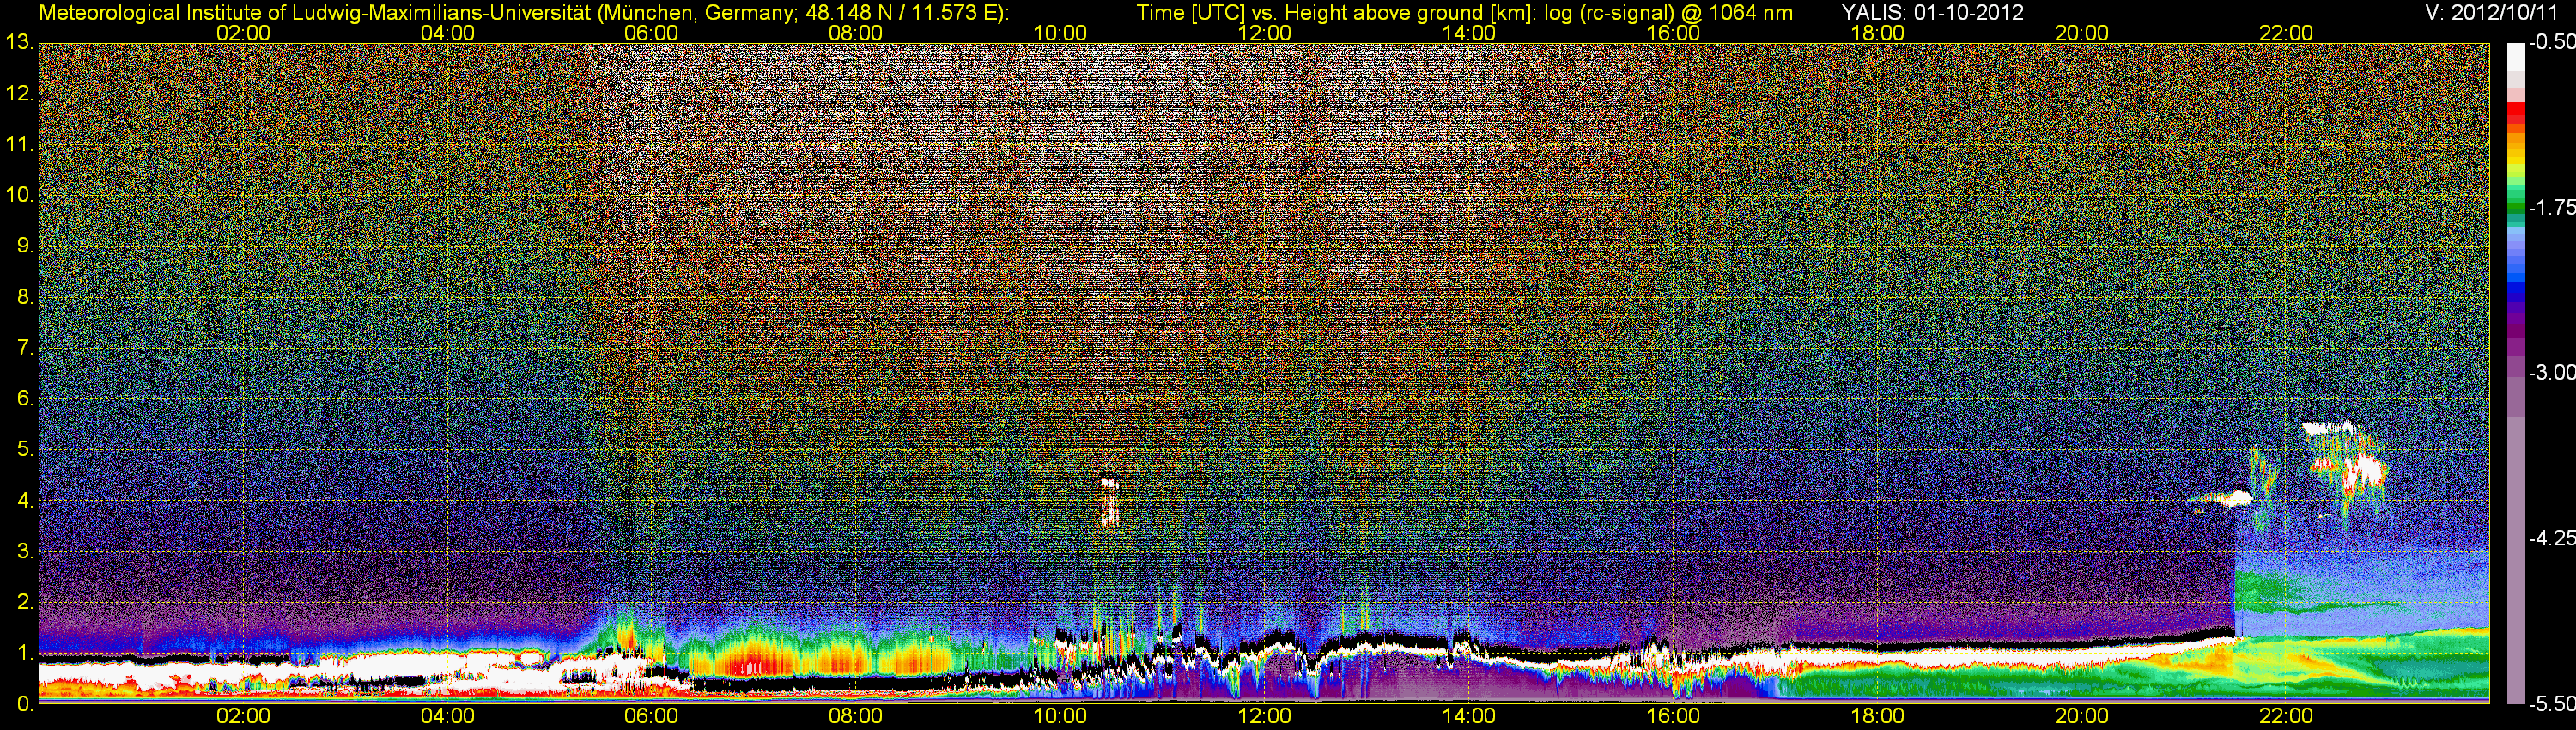The height and width of the screenshot is (730, 2576).
Task: Click the -0.50 colorbar scale value
Action: coord(2551,42)
